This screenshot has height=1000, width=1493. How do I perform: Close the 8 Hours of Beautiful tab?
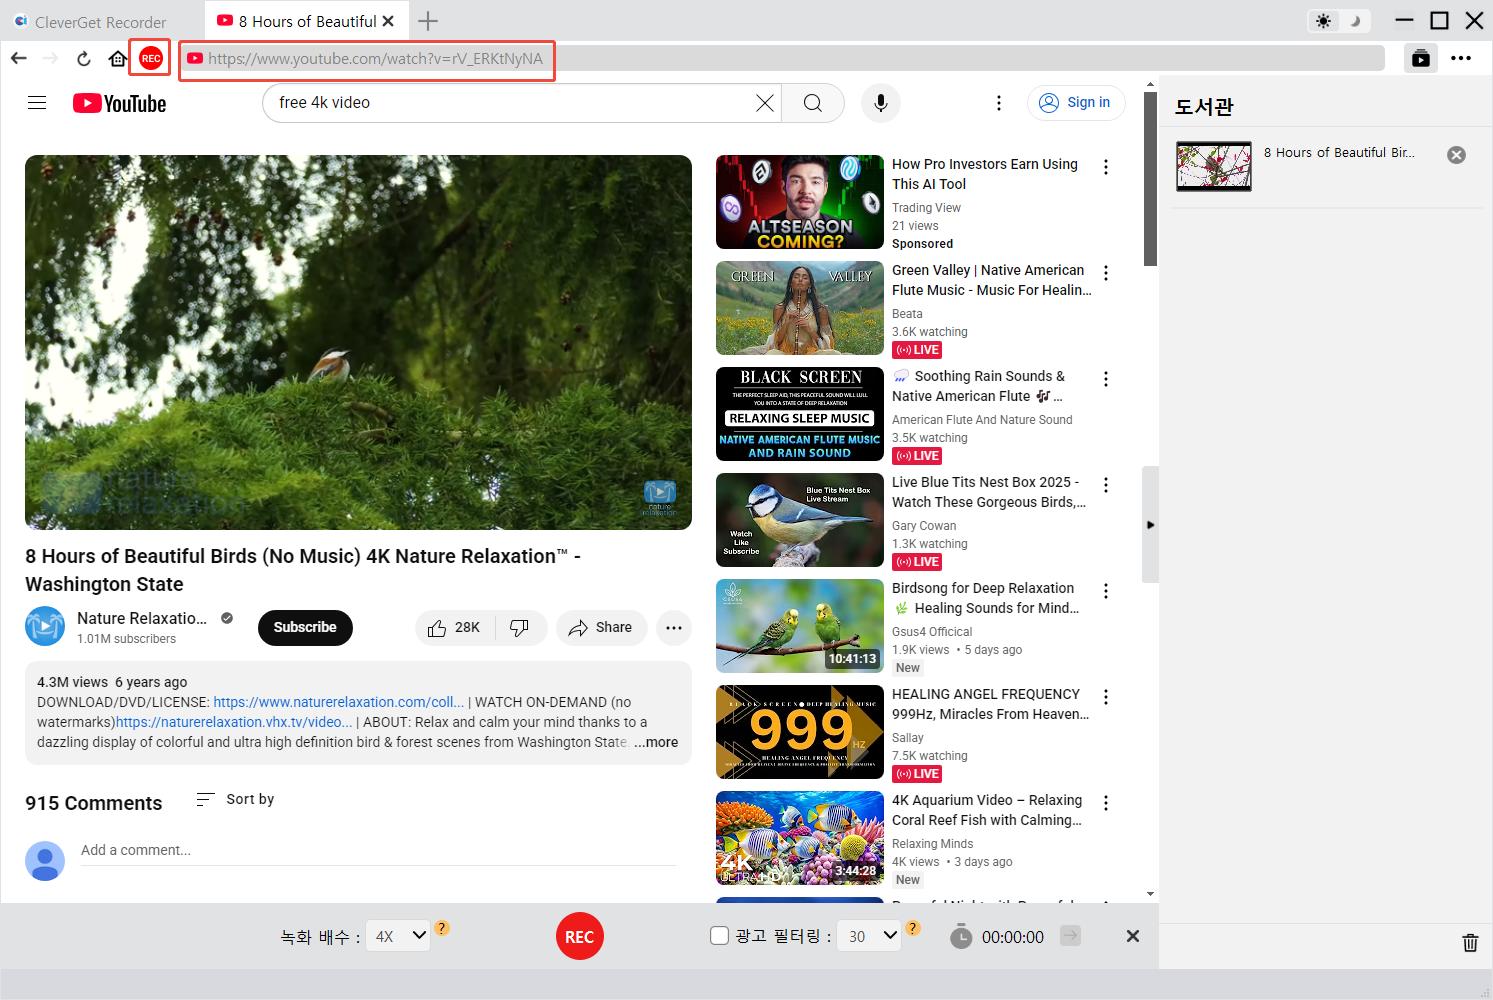[x=388, y=21]
